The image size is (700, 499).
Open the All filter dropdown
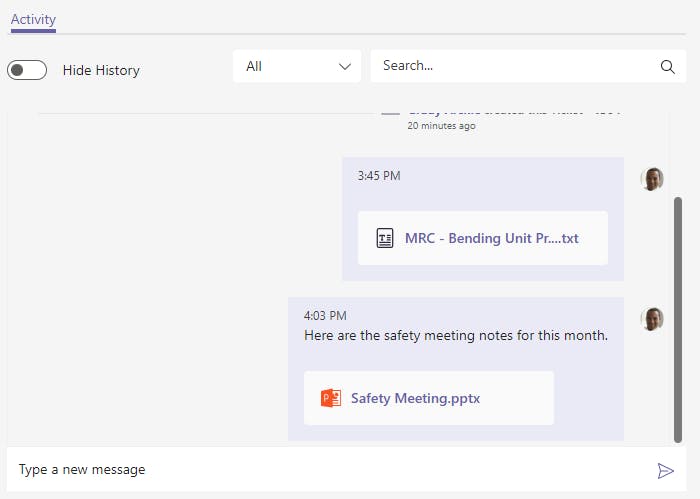(297, 66)
